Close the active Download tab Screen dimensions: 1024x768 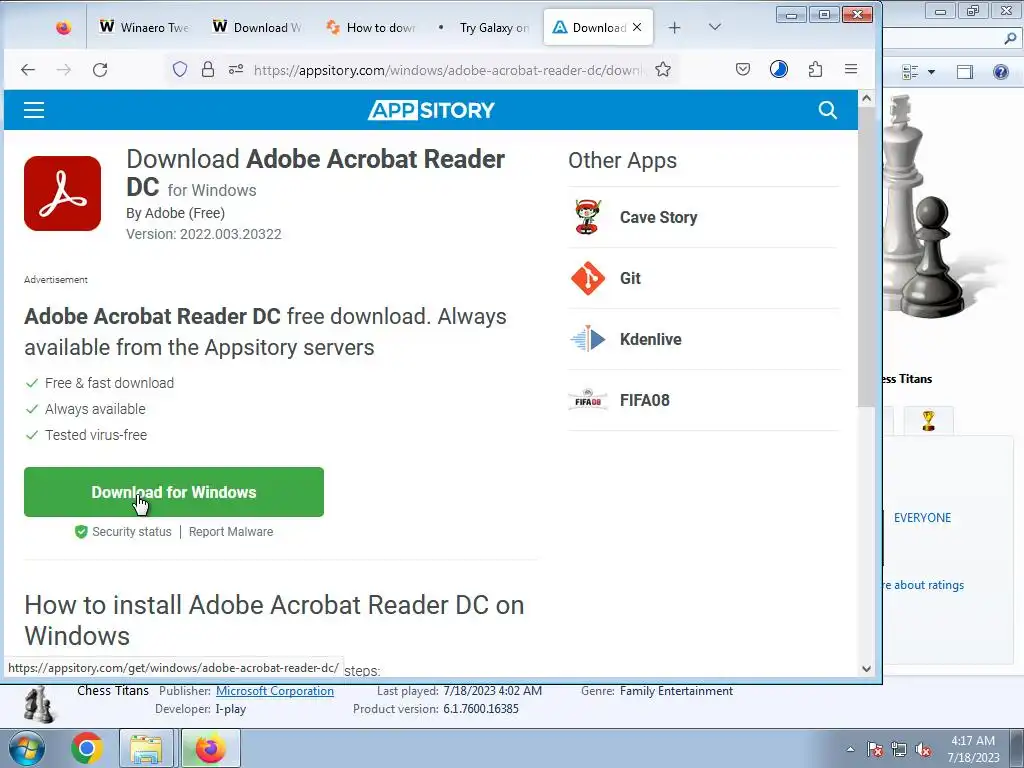pyautogui.click(x=637, y=27)
